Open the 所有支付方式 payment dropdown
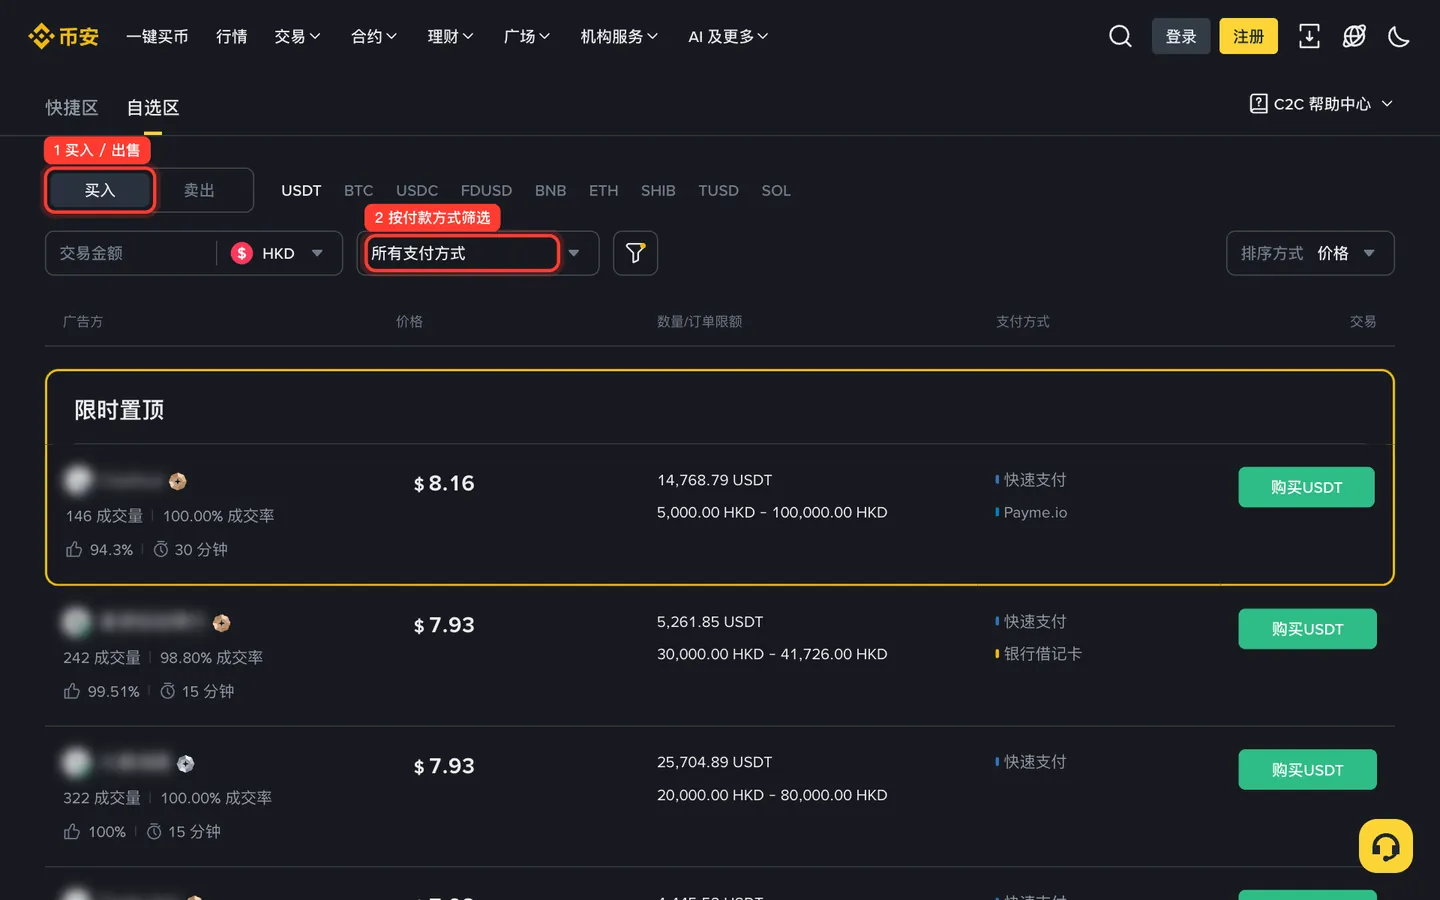 tap(478, 253)
